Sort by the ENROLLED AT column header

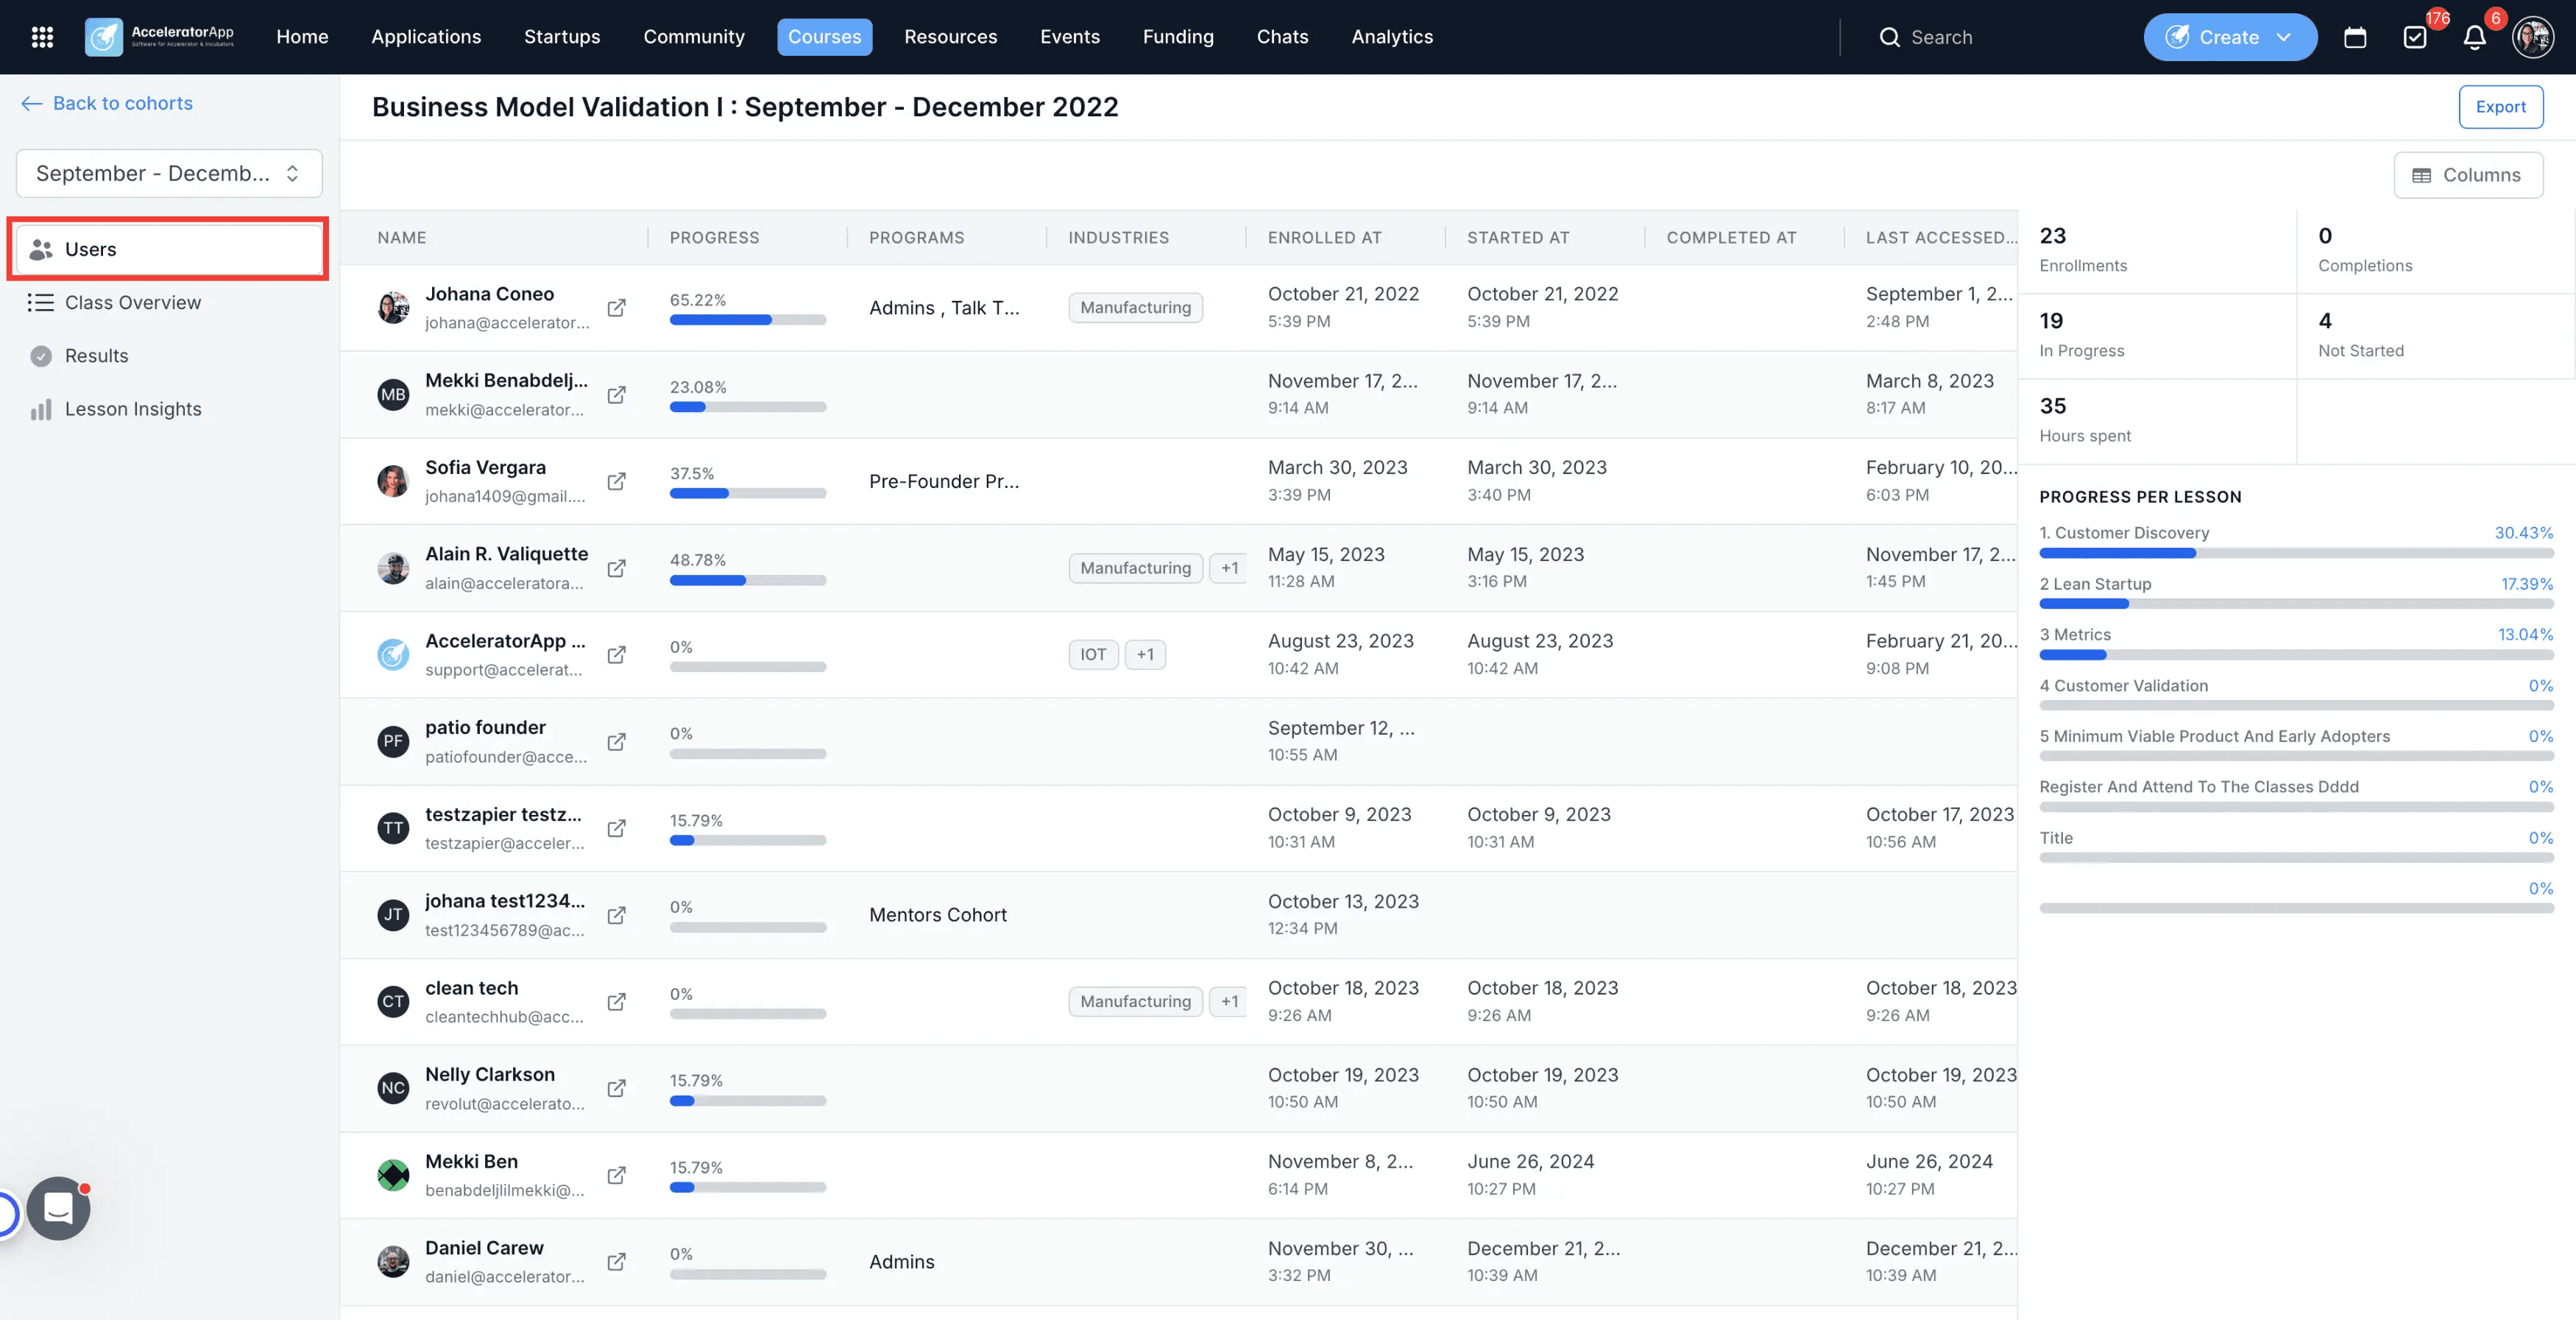pos(1325,238)
